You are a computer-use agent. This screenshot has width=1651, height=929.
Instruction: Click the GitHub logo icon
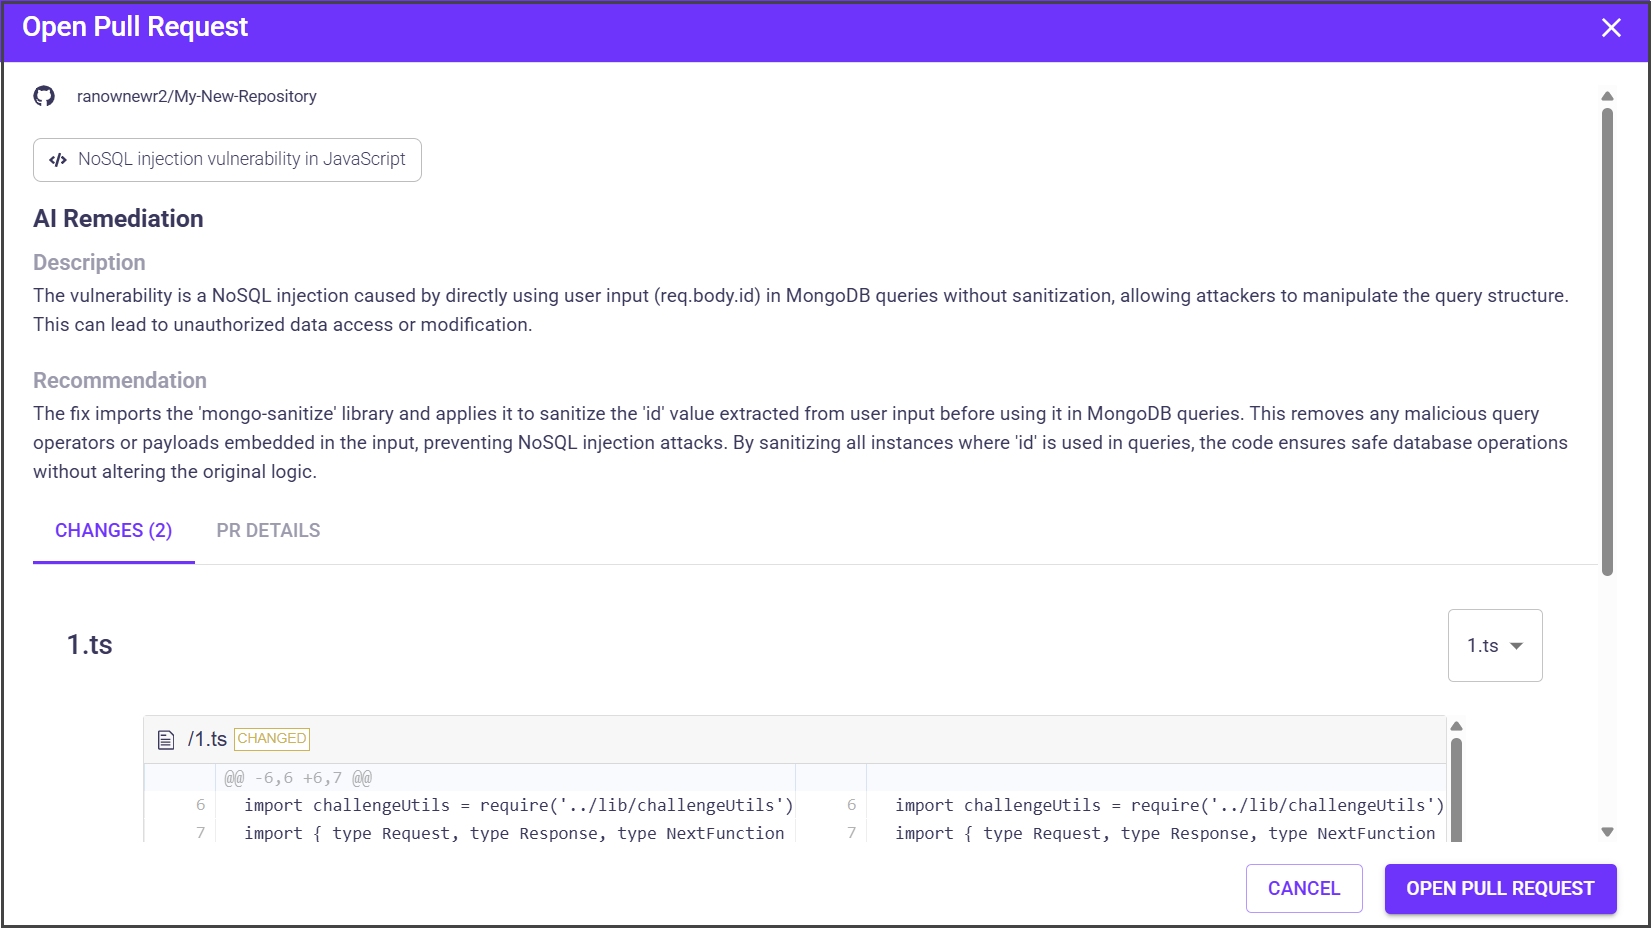coord(44,96)
